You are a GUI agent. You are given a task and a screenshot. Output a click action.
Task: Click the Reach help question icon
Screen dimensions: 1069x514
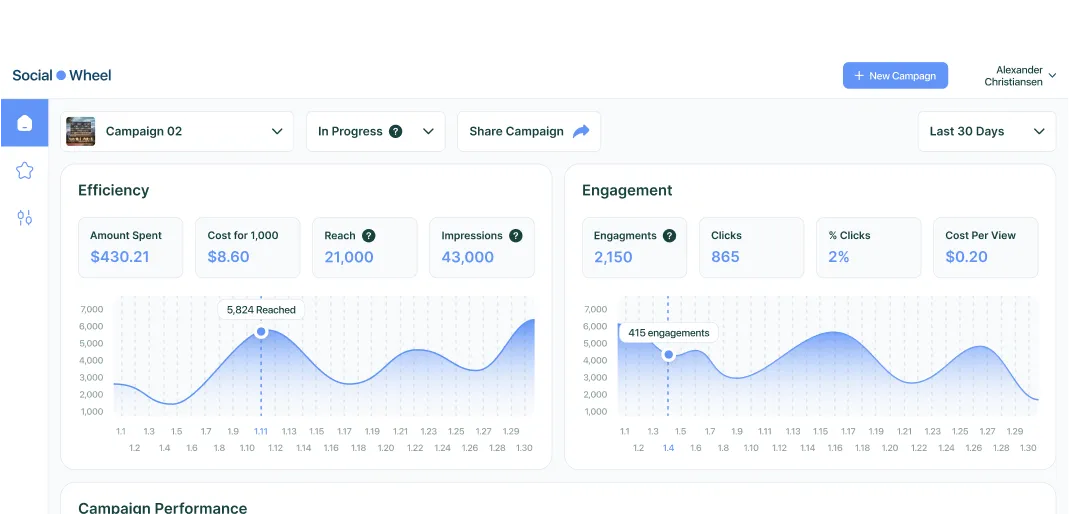click(369, 236)
